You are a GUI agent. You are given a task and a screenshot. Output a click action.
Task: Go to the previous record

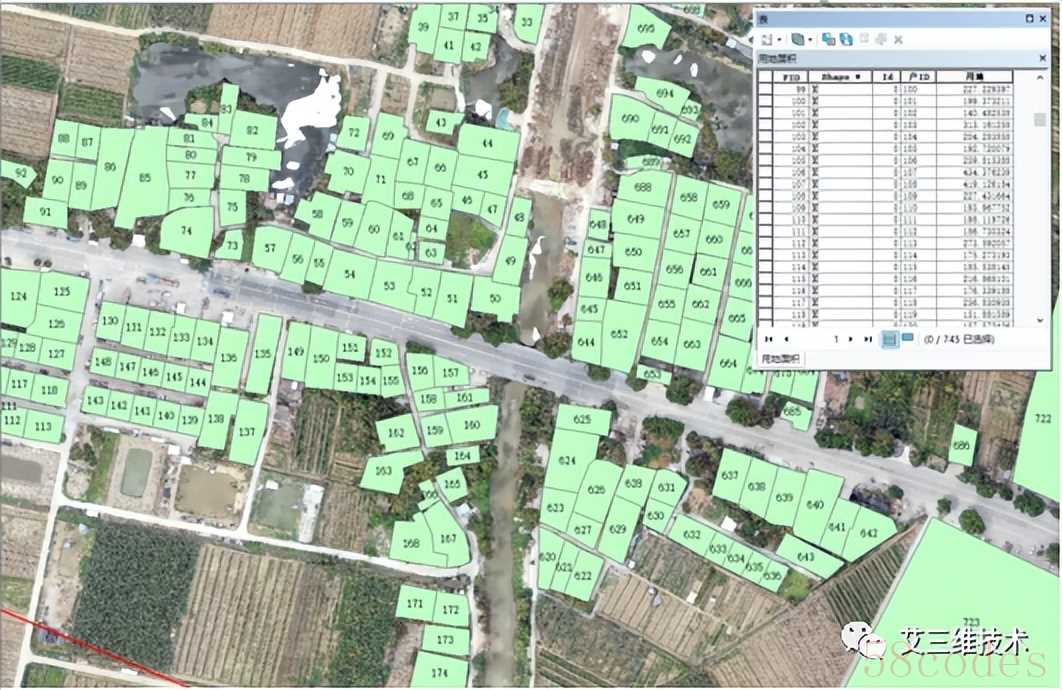pyautogui.click(x=785, y=339)
